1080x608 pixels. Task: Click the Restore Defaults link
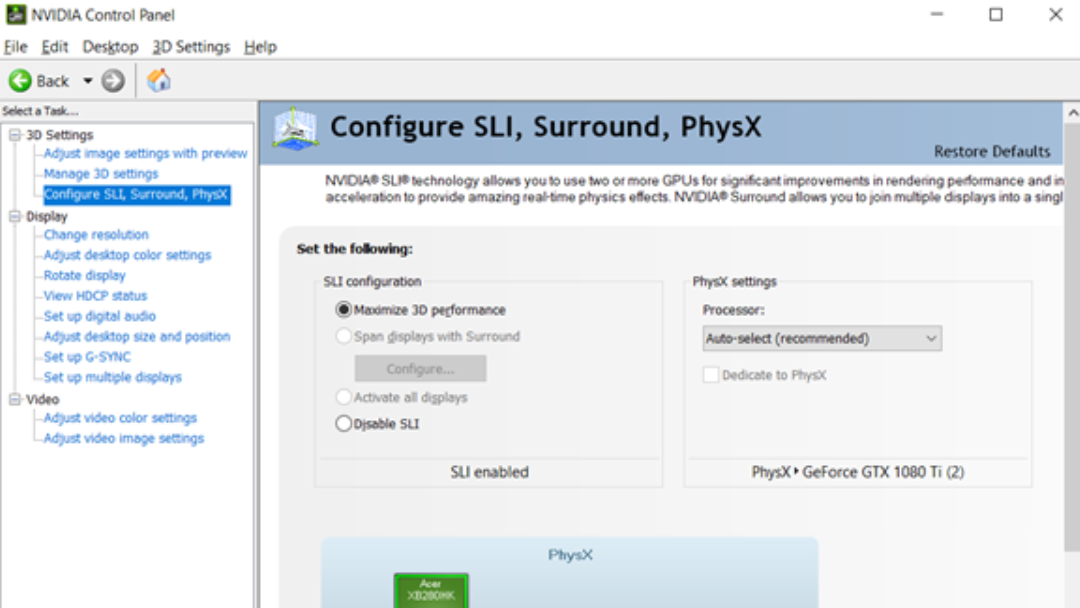(992, 151)
